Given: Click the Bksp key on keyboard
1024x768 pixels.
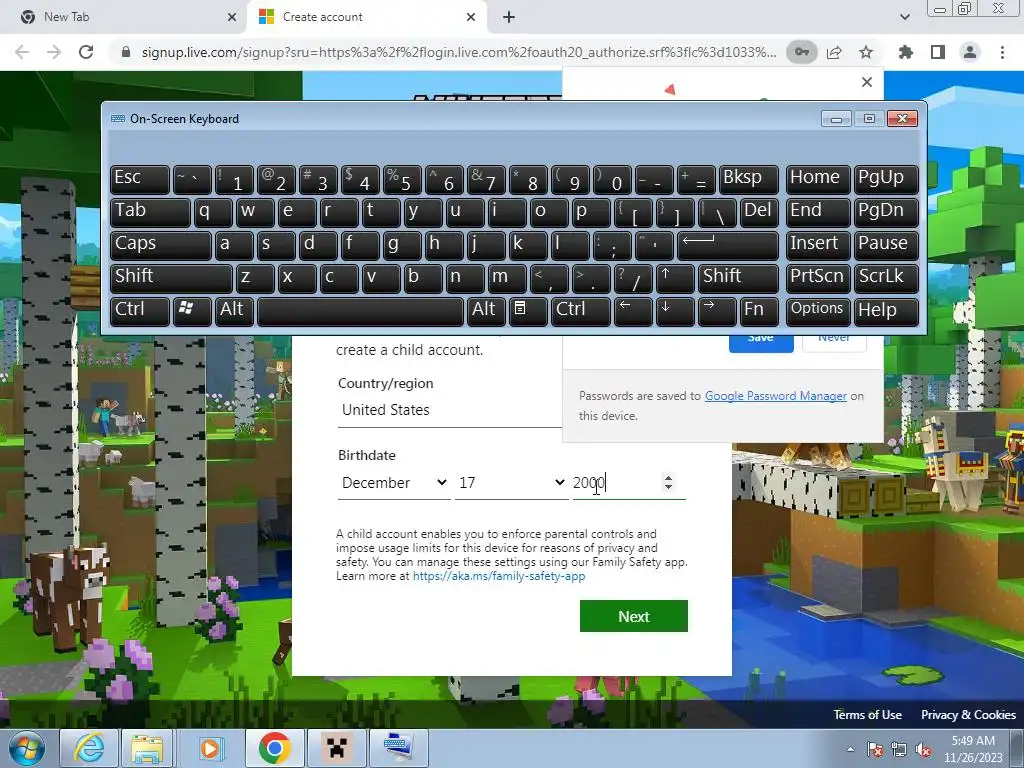Looking at the screenshot, I should point(748,179).
